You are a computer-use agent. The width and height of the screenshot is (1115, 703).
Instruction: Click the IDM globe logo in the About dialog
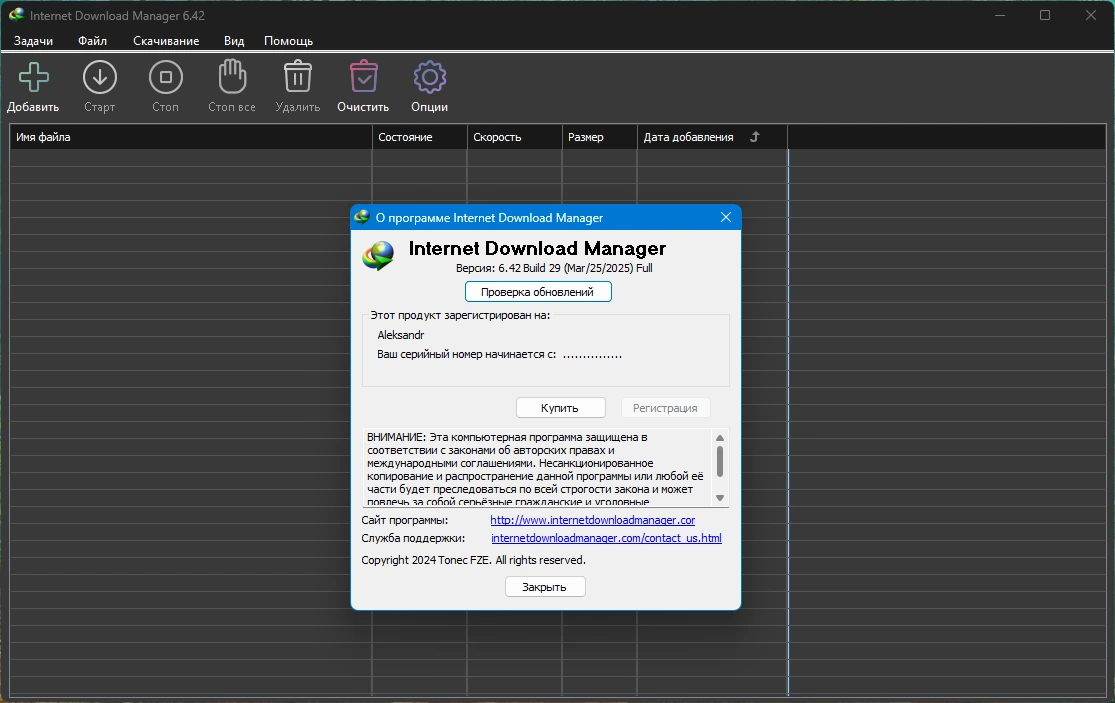pos(378,256)
